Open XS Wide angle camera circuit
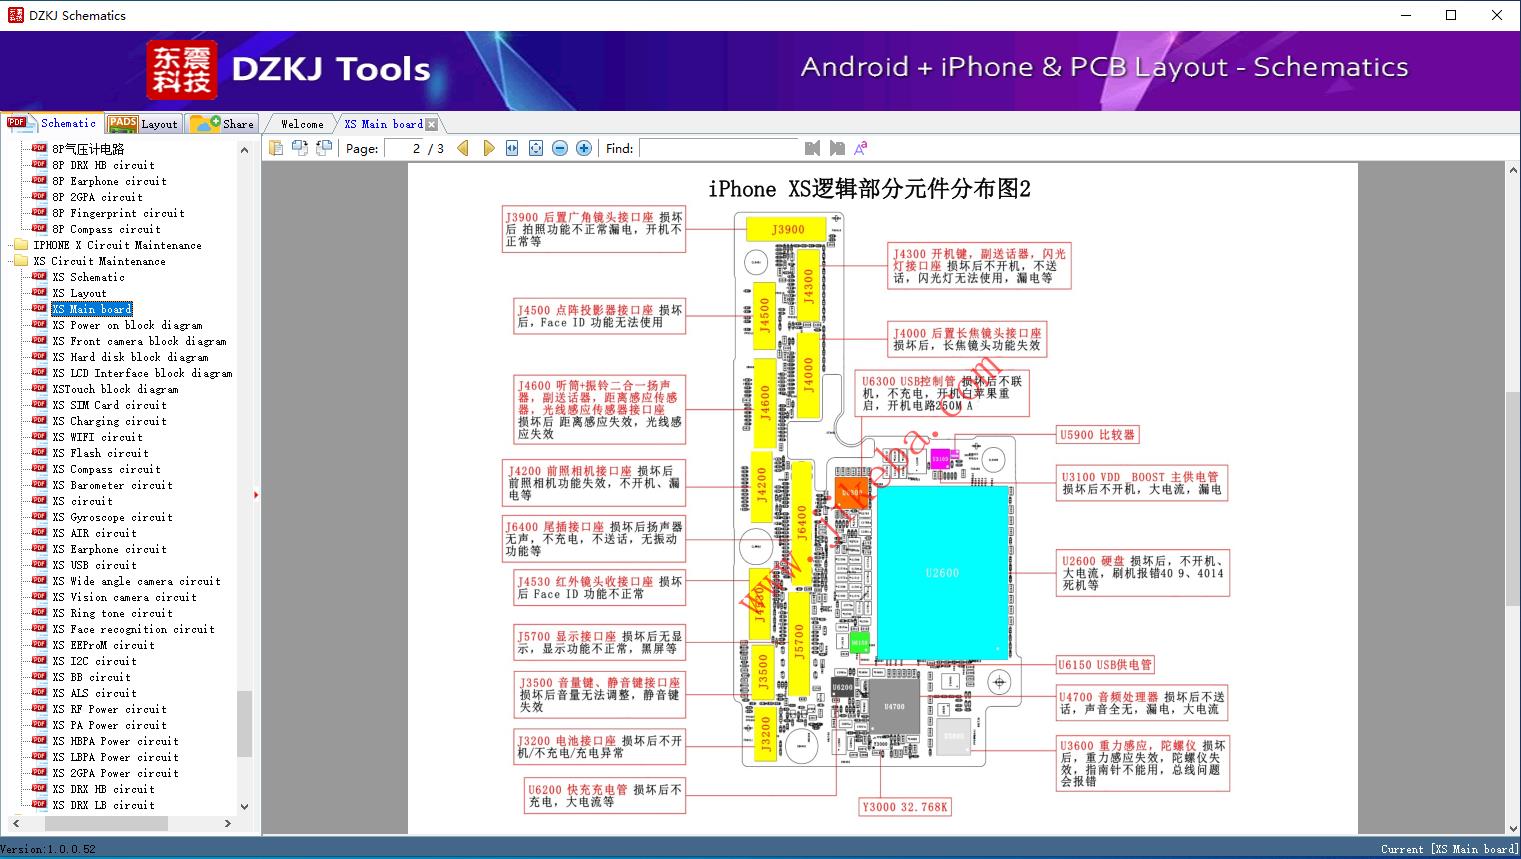 click(x=137, y=581)
